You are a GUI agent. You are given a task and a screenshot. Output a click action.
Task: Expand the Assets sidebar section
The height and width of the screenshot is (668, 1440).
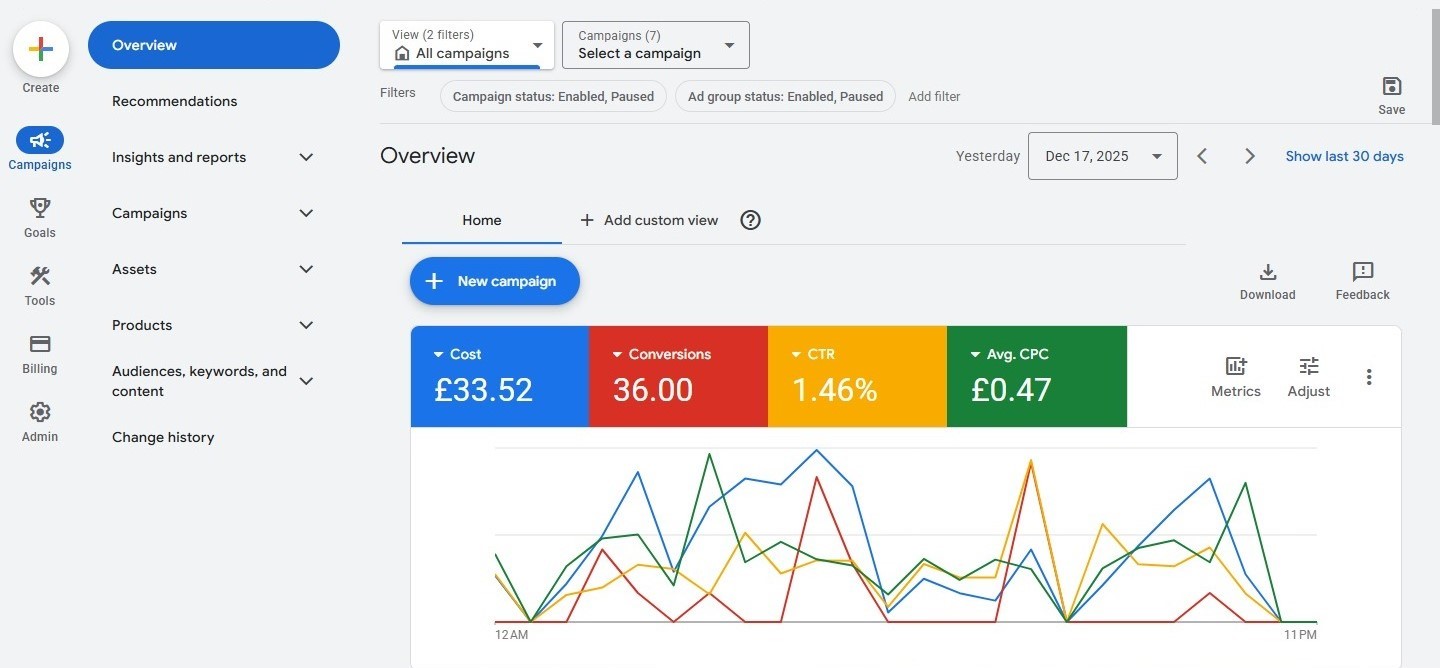pos(306,269)
